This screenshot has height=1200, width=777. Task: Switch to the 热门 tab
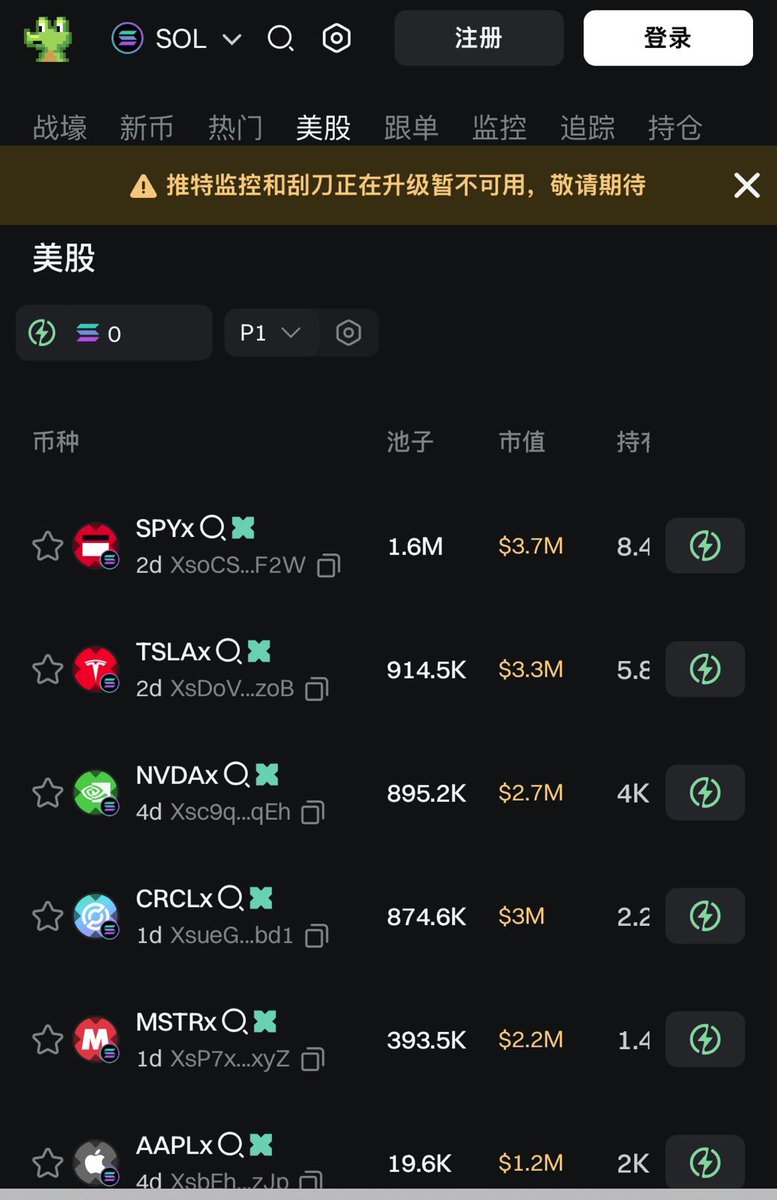[236, 127]
